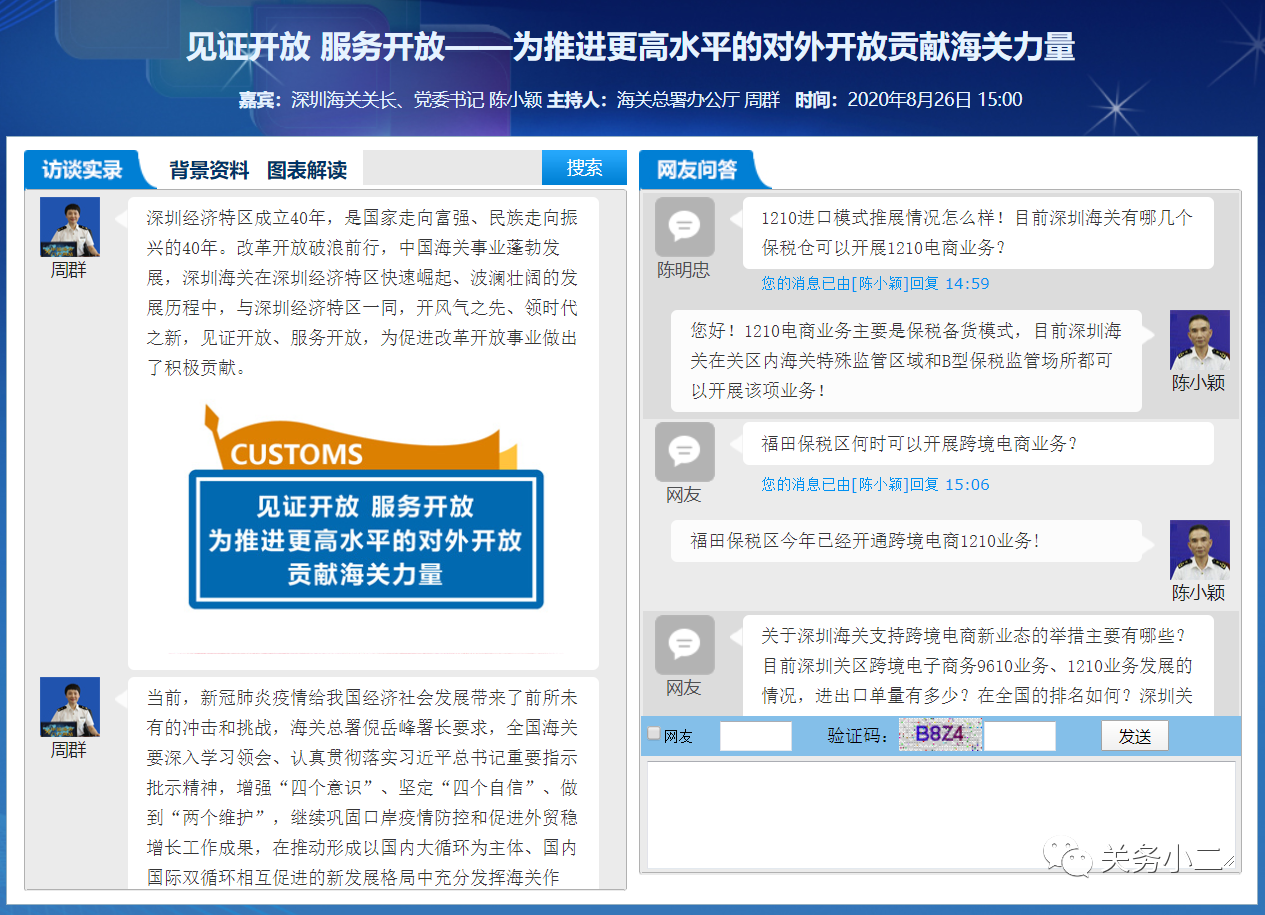Image resolution: width=1265 pixels, height=915 pixels.
Task: Click the chat icon beside 关于深圳海关支持 question
Action: 685,645
